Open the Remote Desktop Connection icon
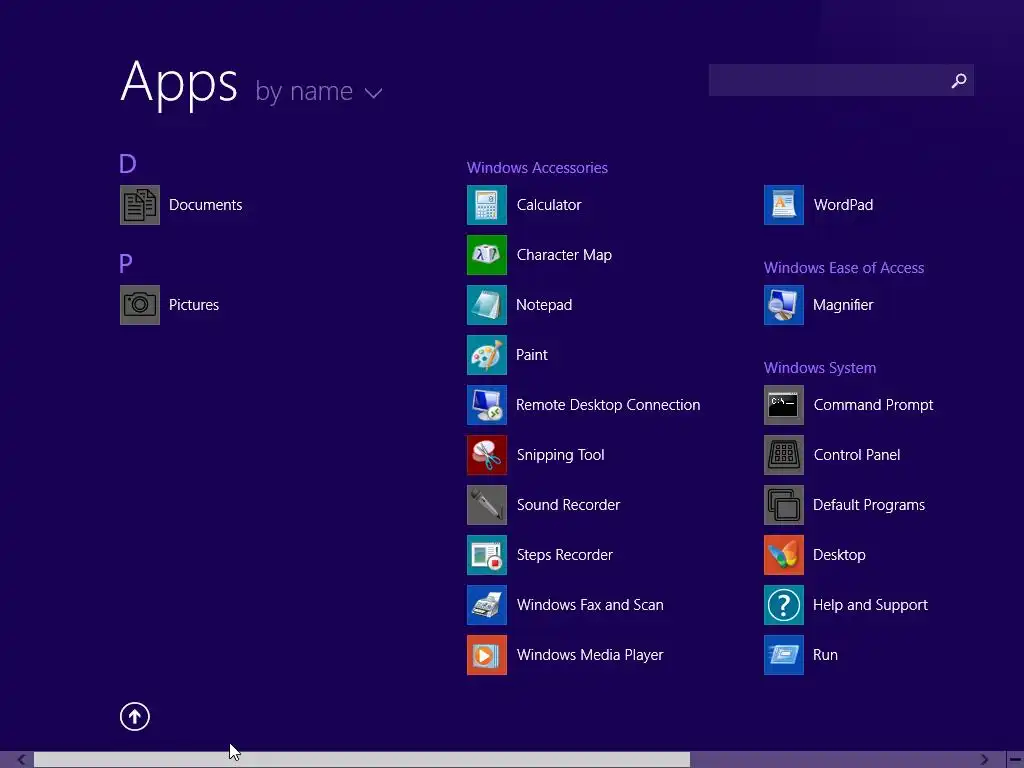 tap(487, 405)
